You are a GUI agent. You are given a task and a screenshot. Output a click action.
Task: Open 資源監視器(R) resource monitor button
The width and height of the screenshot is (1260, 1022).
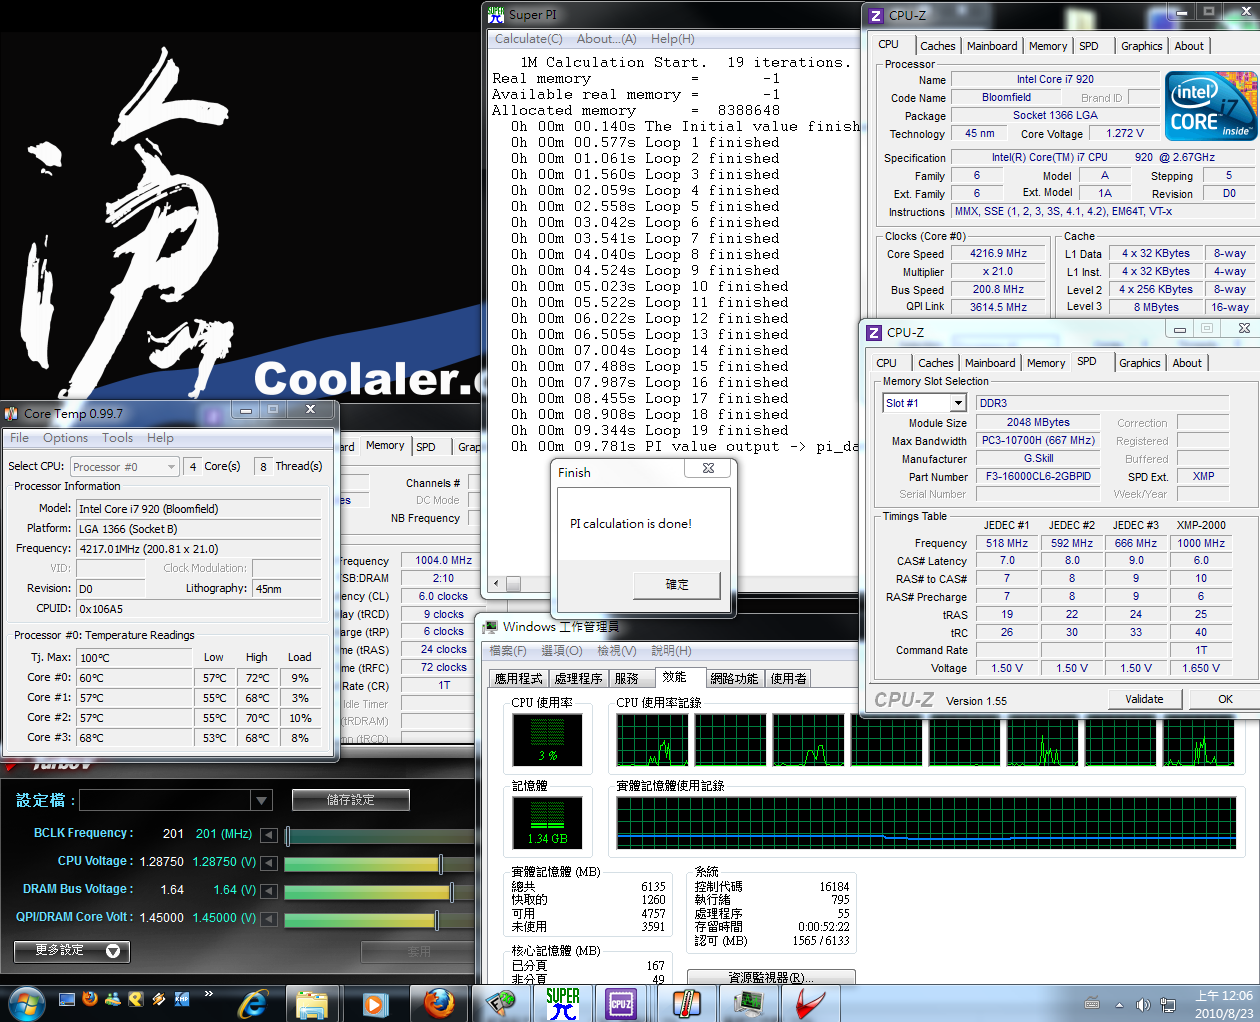[x=771, y=977]
